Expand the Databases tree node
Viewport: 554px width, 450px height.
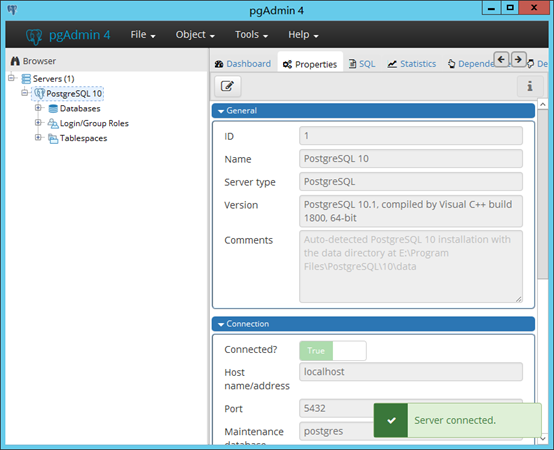pos(38,108)
